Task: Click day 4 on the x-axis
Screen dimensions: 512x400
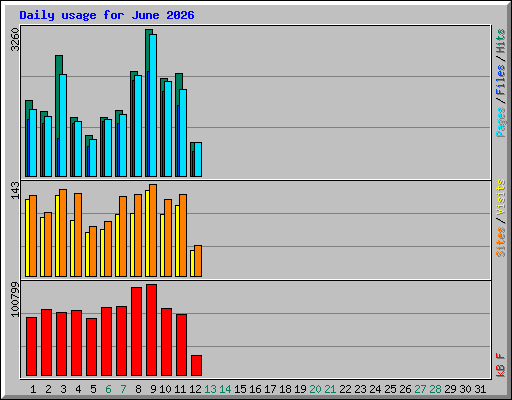Action: pyautogui.click(x=78, y=389)
